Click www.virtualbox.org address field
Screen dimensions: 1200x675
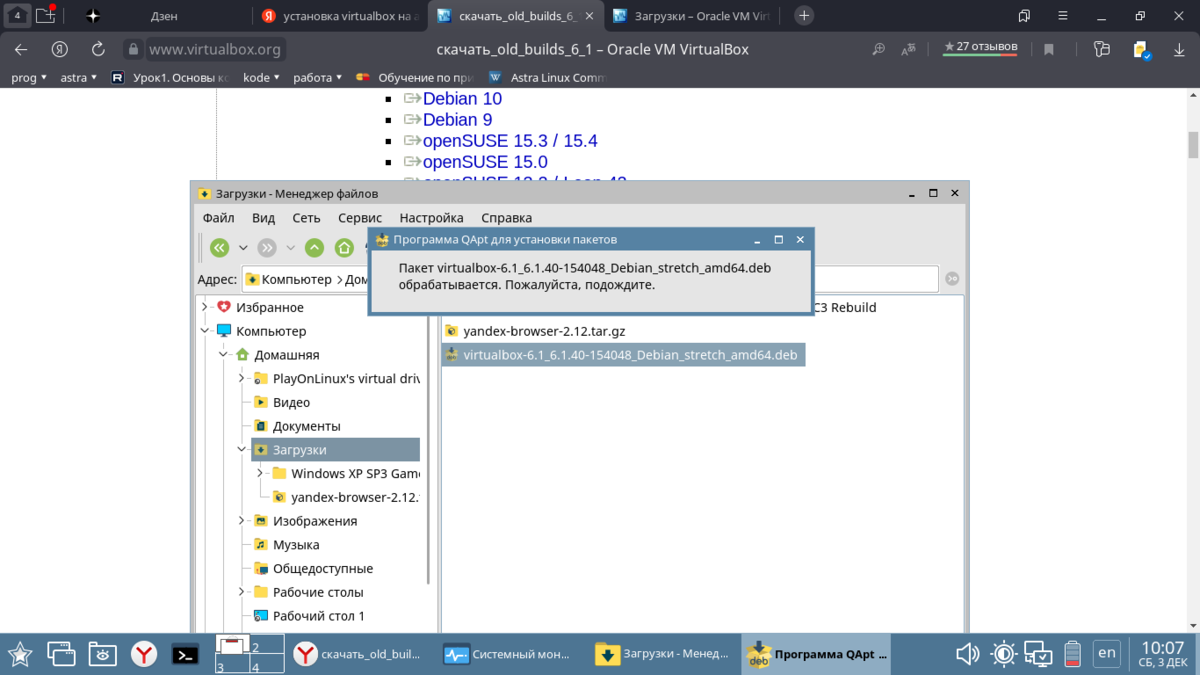coord(215,49)
